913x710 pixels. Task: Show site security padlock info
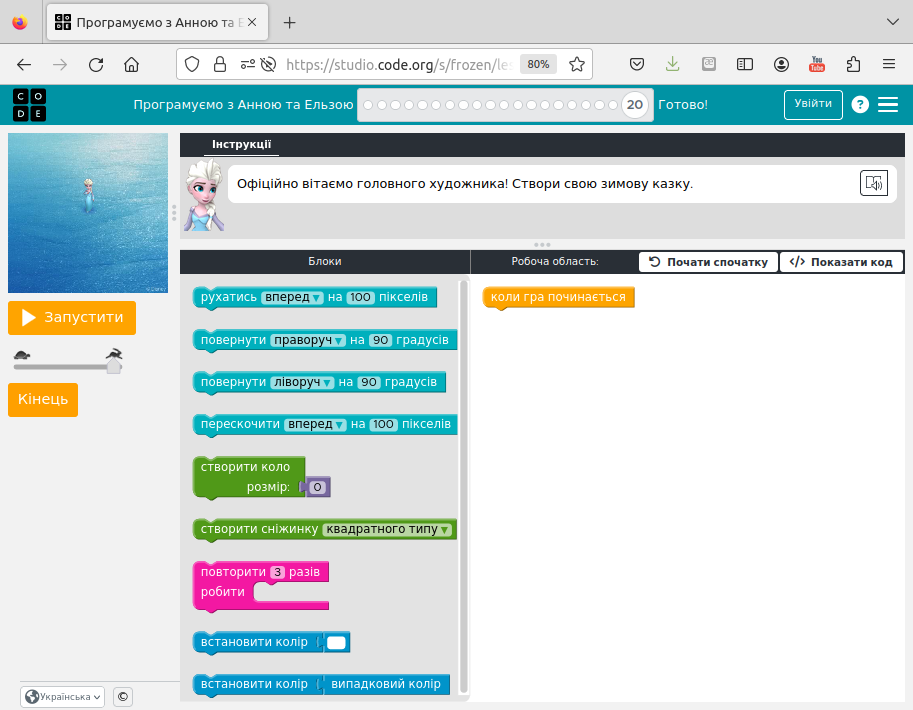click(220, 64)
